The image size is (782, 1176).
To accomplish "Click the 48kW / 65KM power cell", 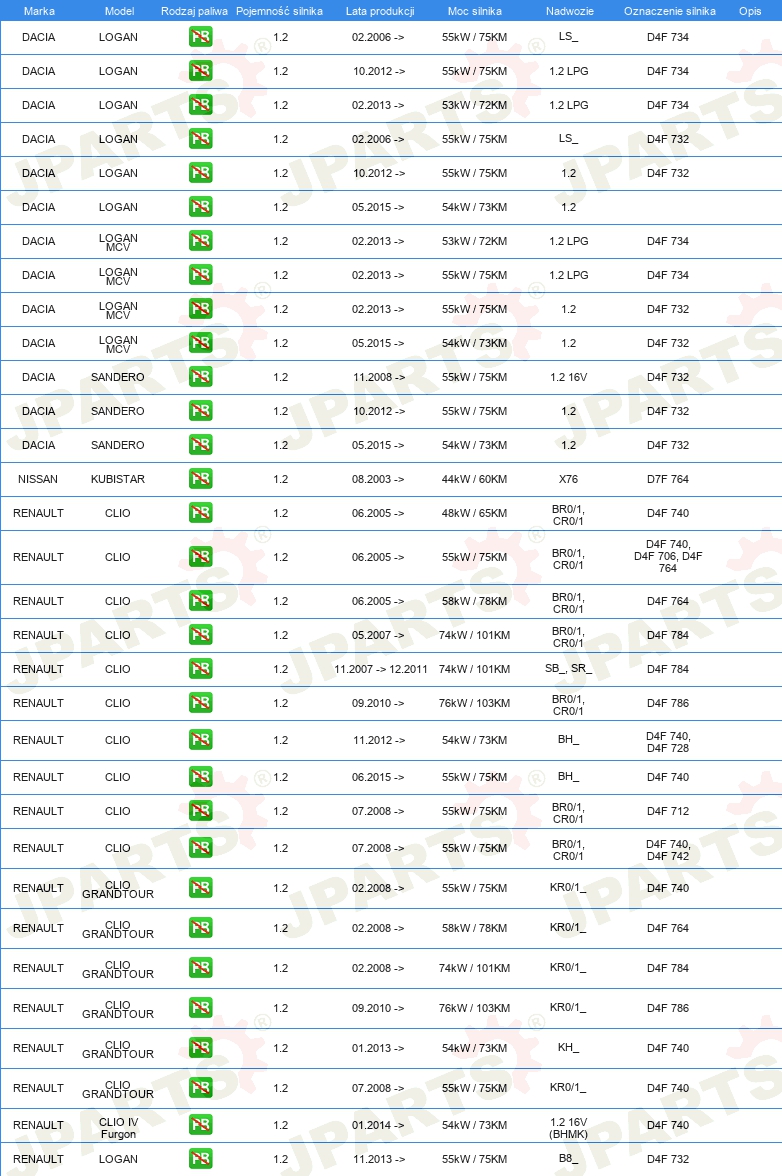I will click(474, 513).
